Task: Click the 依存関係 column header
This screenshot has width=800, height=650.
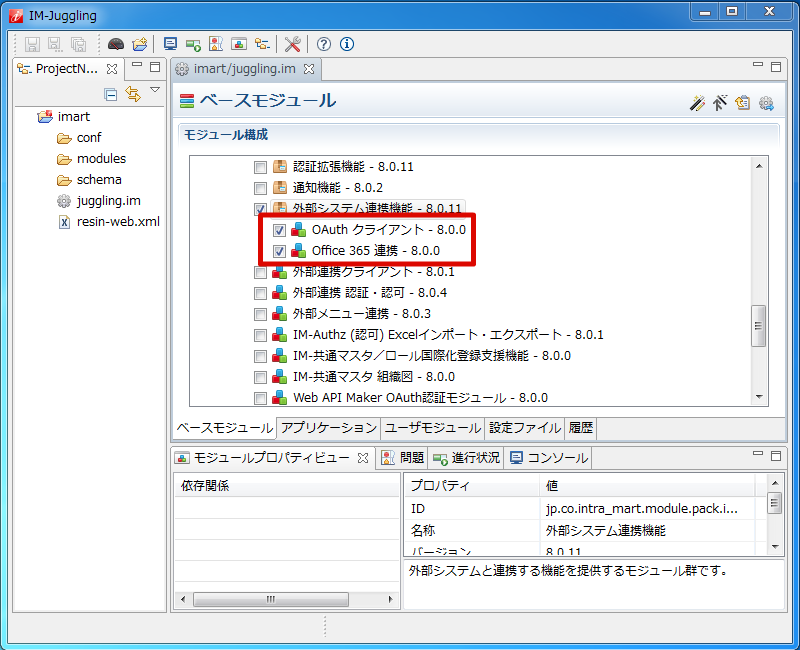Action: pos(287,486)
